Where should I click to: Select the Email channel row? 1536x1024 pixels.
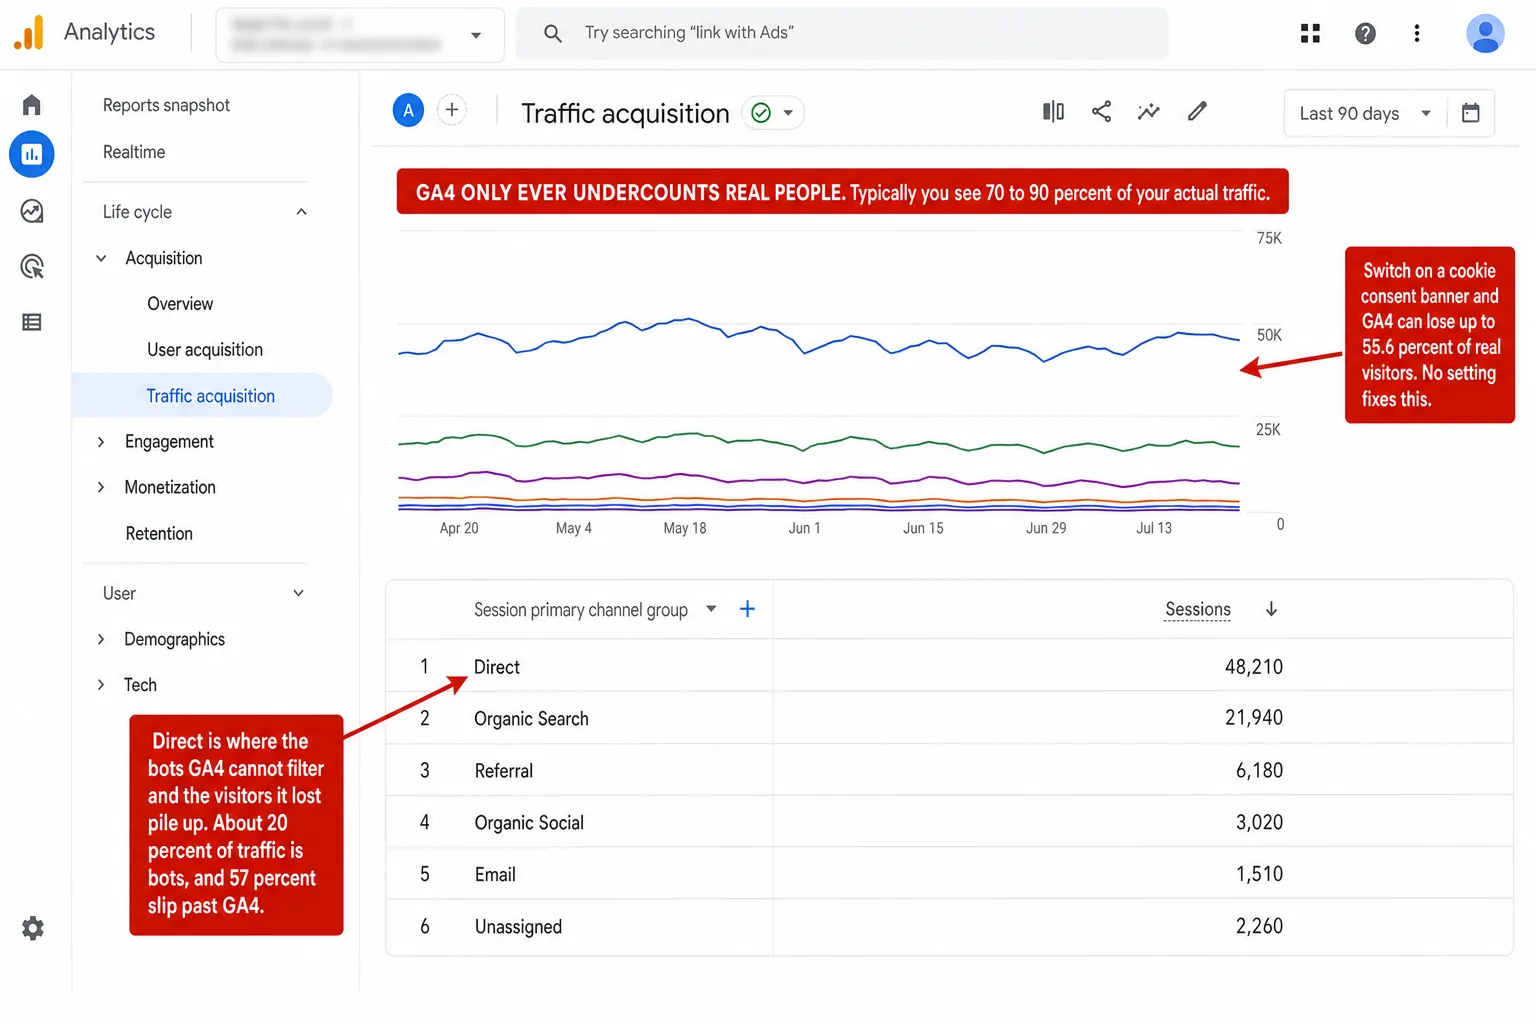[949, 874]
